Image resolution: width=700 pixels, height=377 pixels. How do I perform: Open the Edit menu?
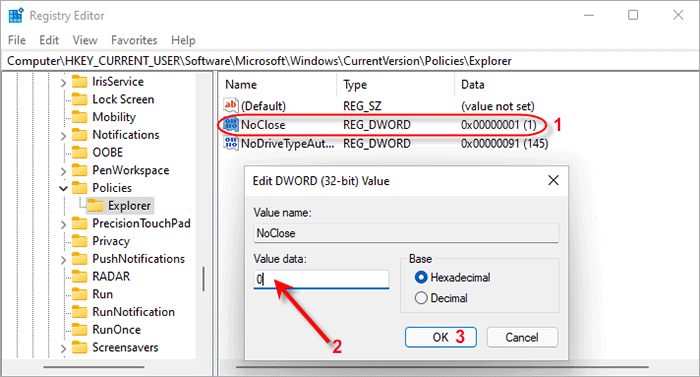(49, 40)
